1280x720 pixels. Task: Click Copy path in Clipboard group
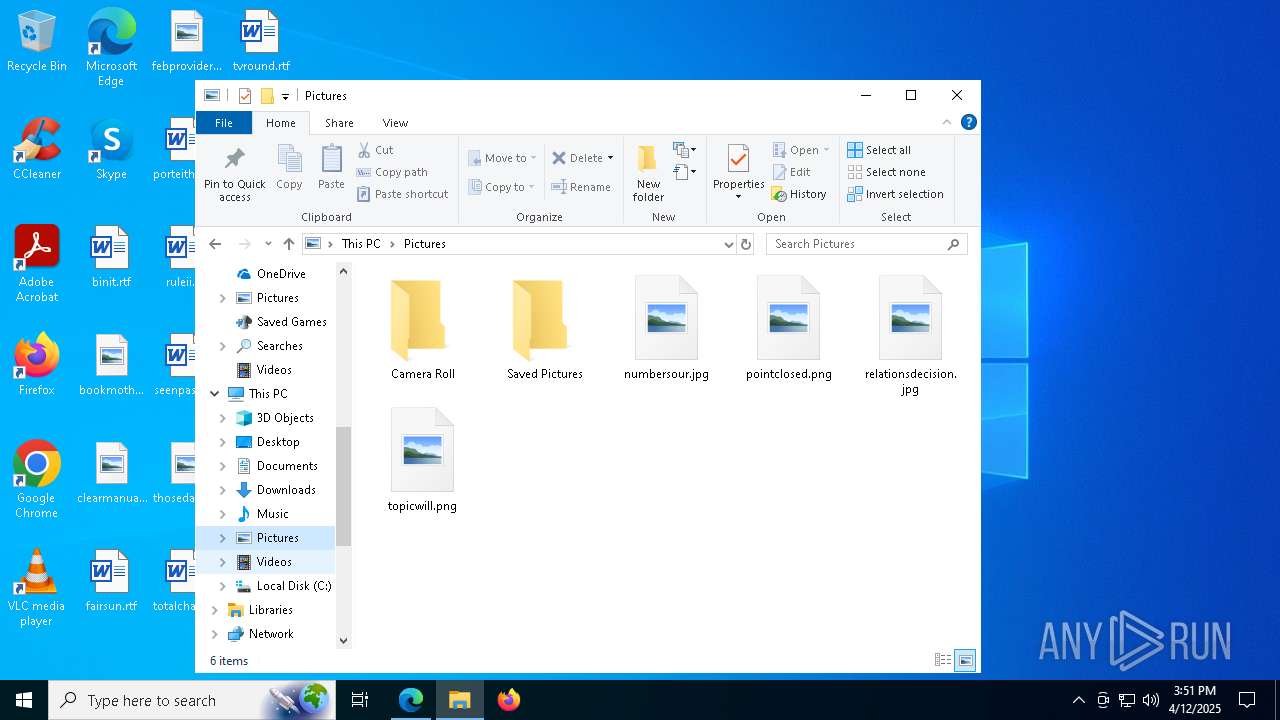point(392,172)
